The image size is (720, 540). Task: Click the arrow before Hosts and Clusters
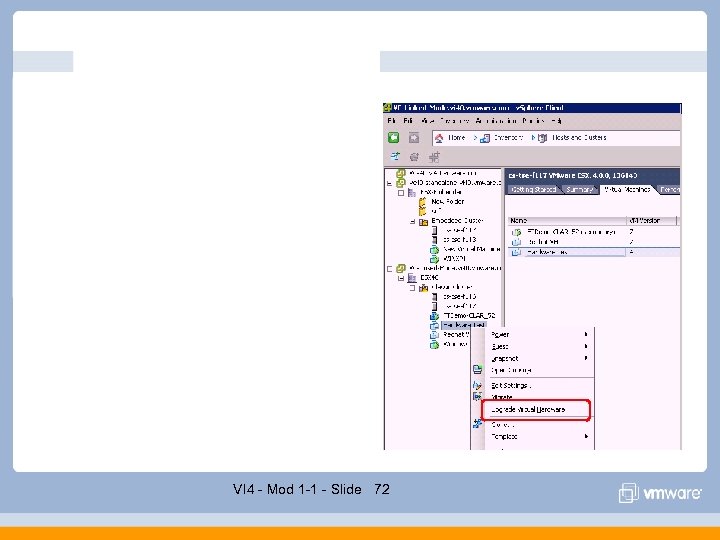coord(533,137)
